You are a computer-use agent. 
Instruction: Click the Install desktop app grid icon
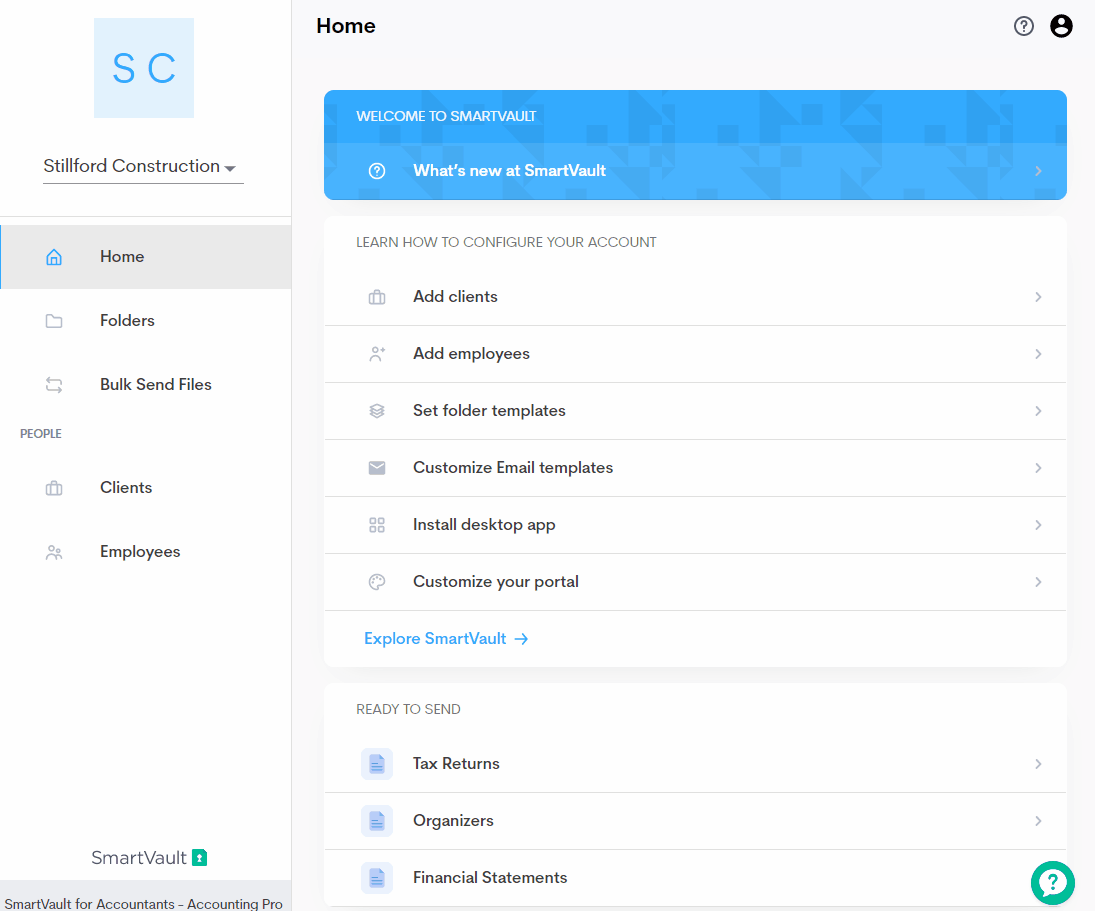(x=376, y=524)
